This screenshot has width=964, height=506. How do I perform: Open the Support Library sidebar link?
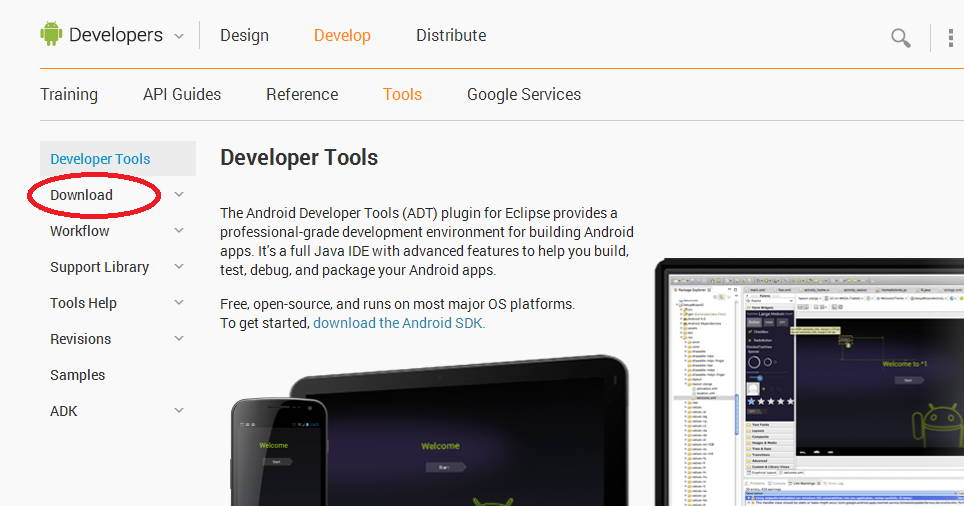coord(100,267)
